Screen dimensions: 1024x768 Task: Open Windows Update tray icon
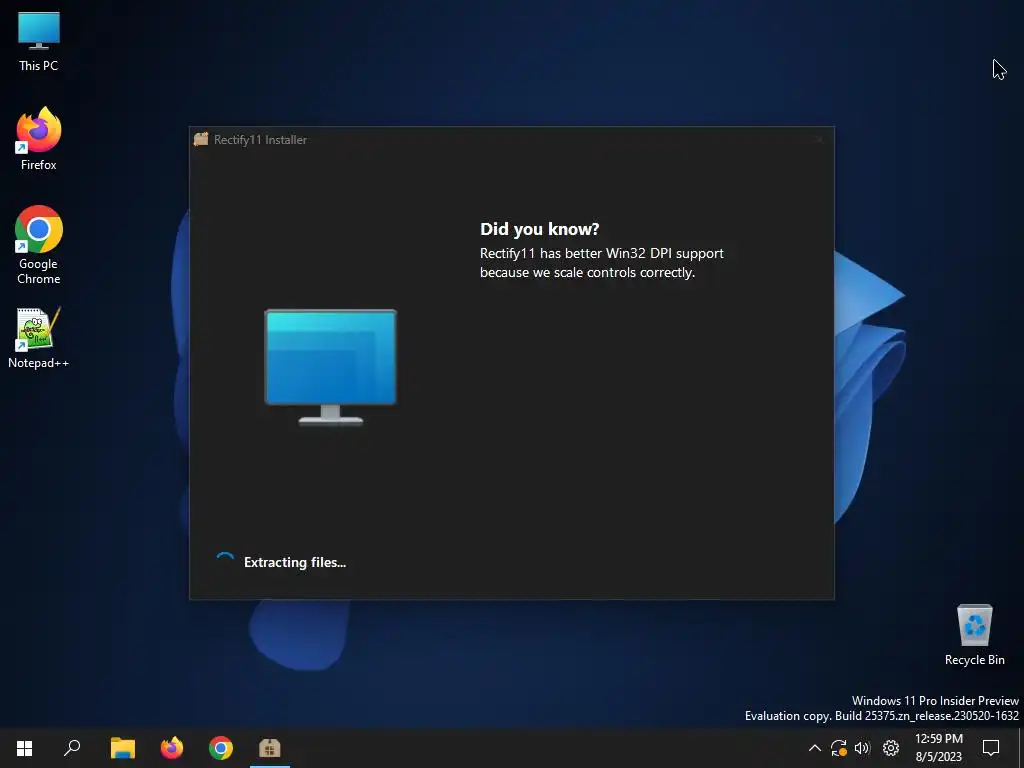point(839,748)
